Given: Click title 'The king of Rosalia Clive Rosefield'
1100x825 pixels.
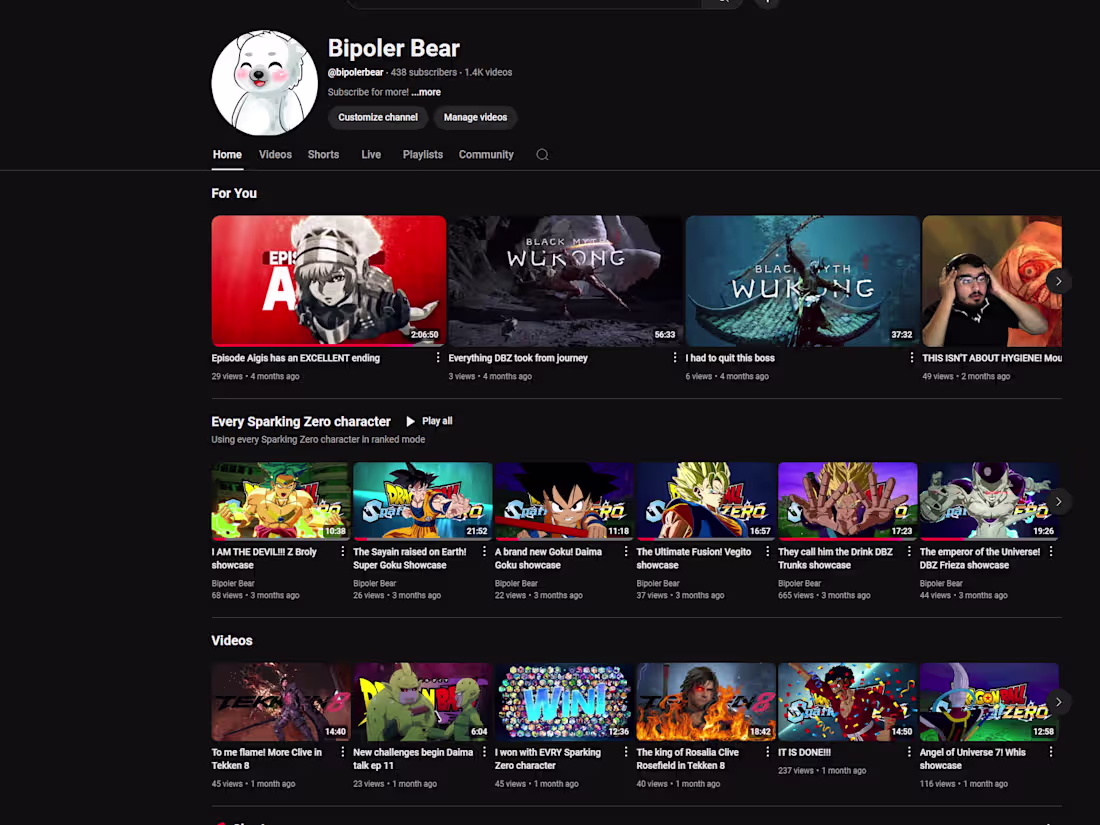Looking at the screenshot, I should [x=688, y=758].
